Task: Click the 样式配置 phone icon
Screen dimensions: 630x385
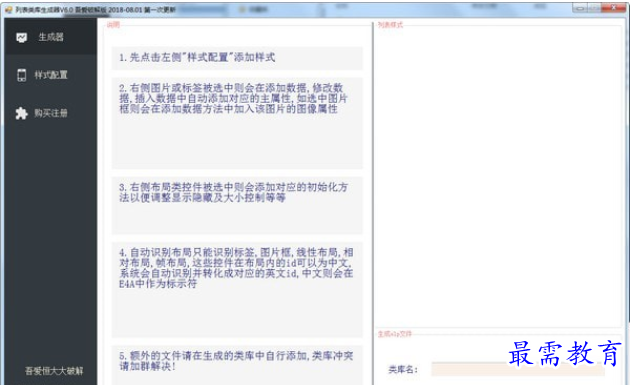Action: click(22, 75)
